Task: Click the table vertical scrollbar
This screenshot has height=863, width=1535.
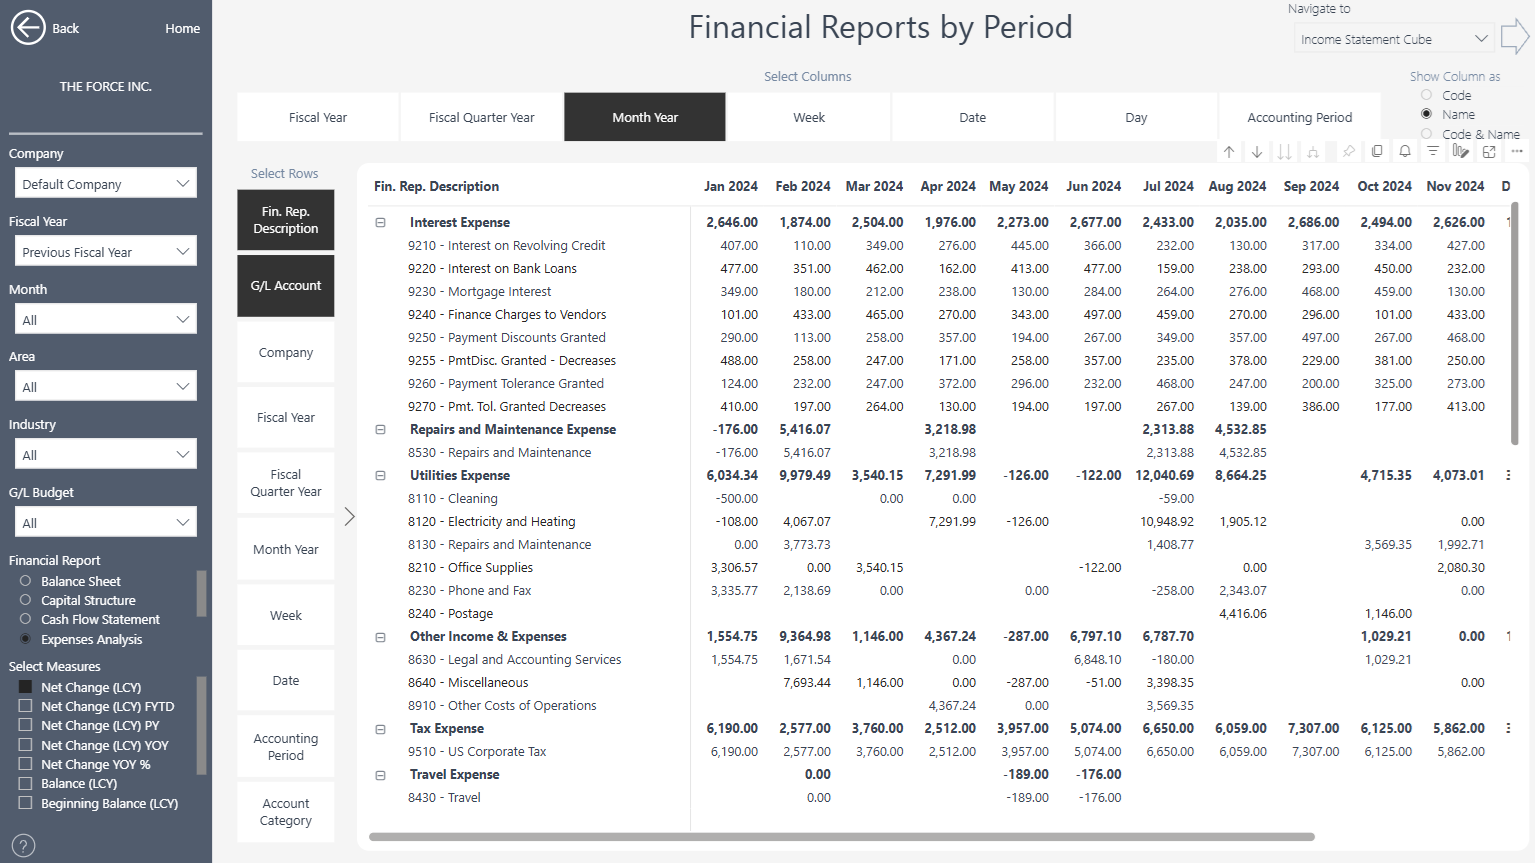Action: click(1514, 323)
